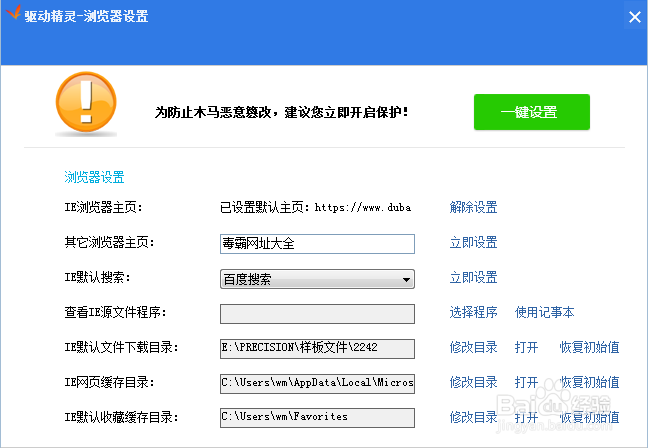Click 立即设置 beside IE默认搜索

(x=473, y=277)
